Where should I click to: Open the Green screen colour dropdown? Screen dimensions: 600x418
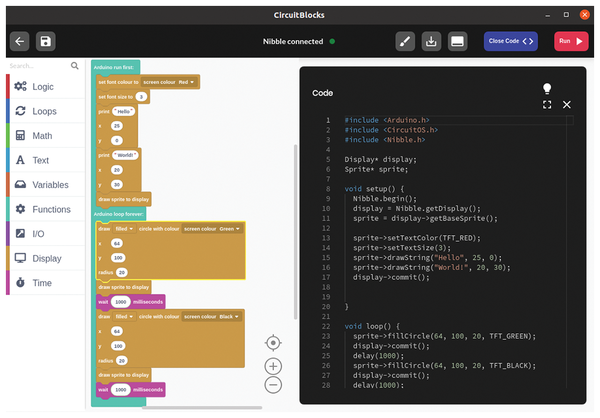pos(212,229)
